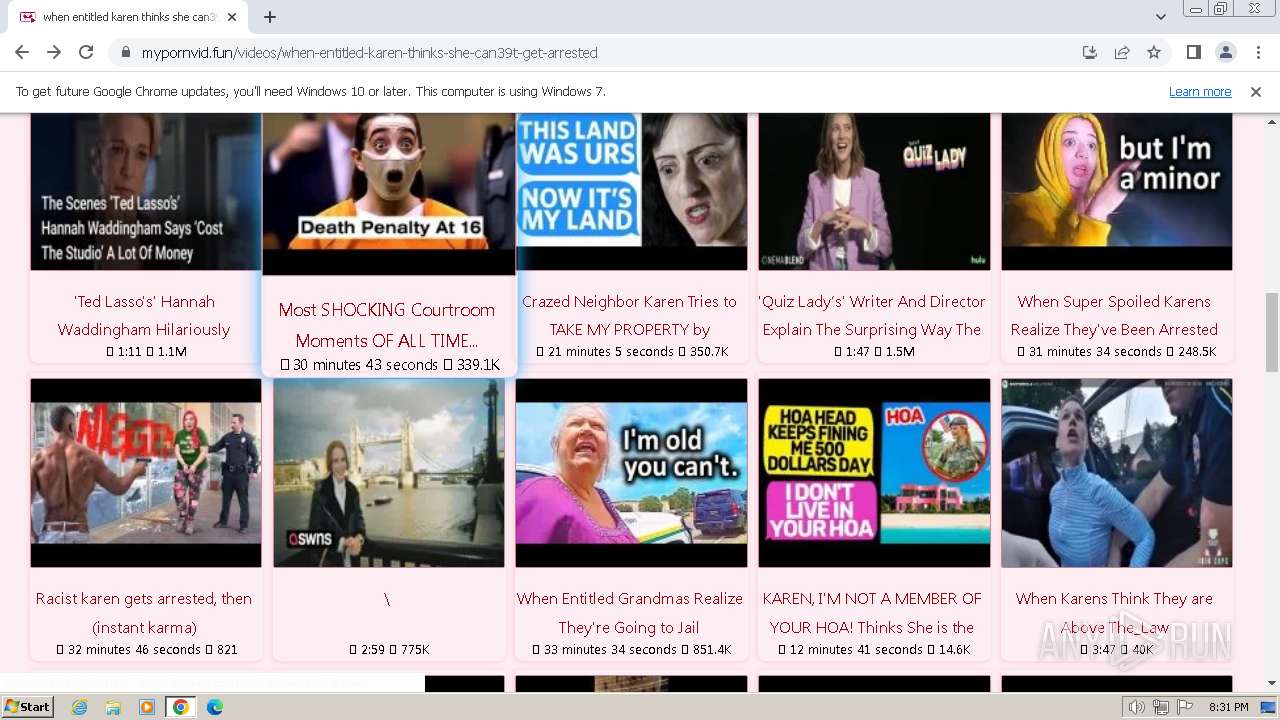Image resolution: width=1280 pixels, height=720 pixels.
Task: Open the Windows Start menu
Action: click(28, 706)
